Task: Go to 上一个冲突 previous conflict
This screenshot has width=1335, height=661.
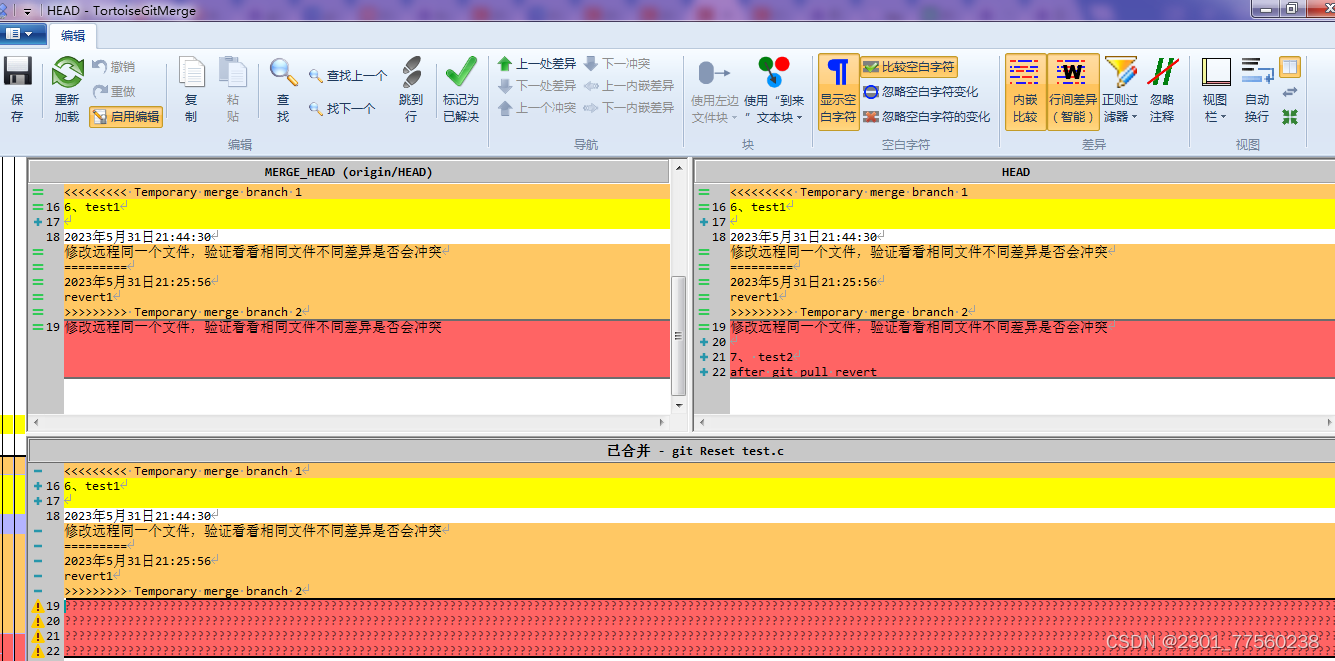Action: pos(537,108)
